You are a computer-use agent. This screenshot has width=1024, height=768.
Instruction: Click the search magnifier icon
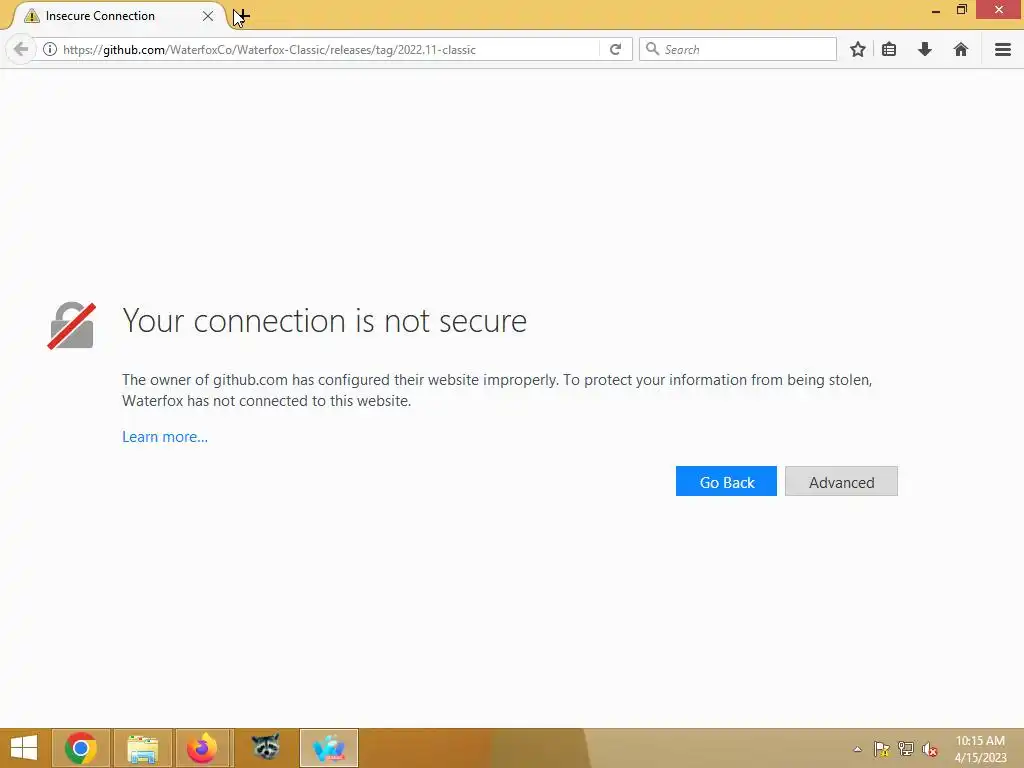(x=652, y=49)
